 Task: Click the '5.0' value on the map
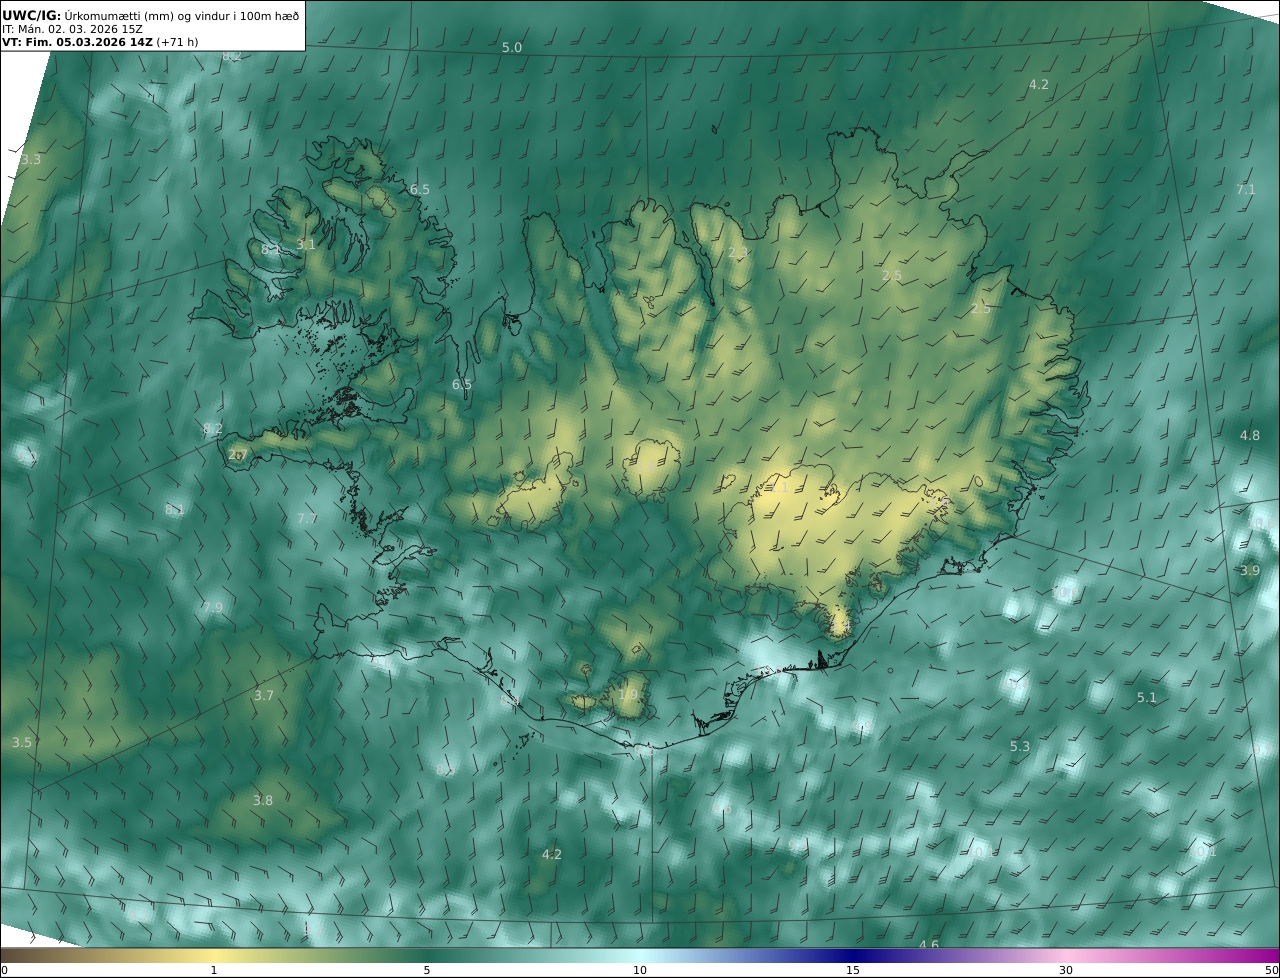(512, 48)
